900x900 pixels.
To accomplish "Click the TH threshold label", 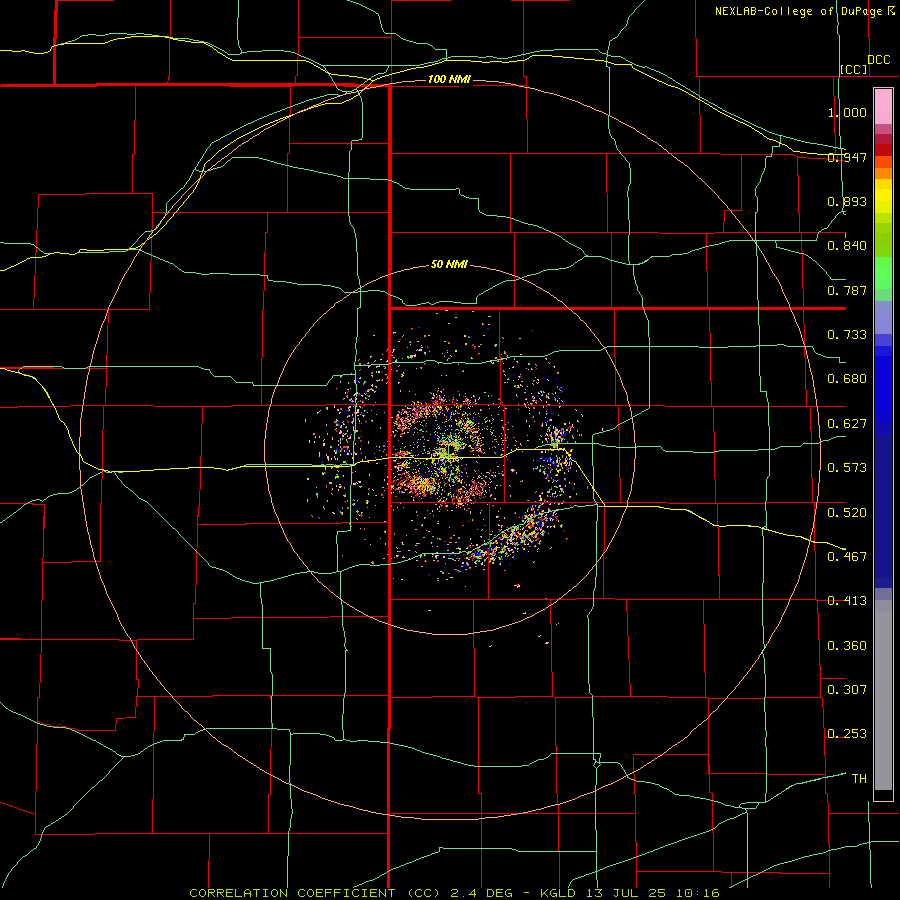I will (x=859, y=779).
